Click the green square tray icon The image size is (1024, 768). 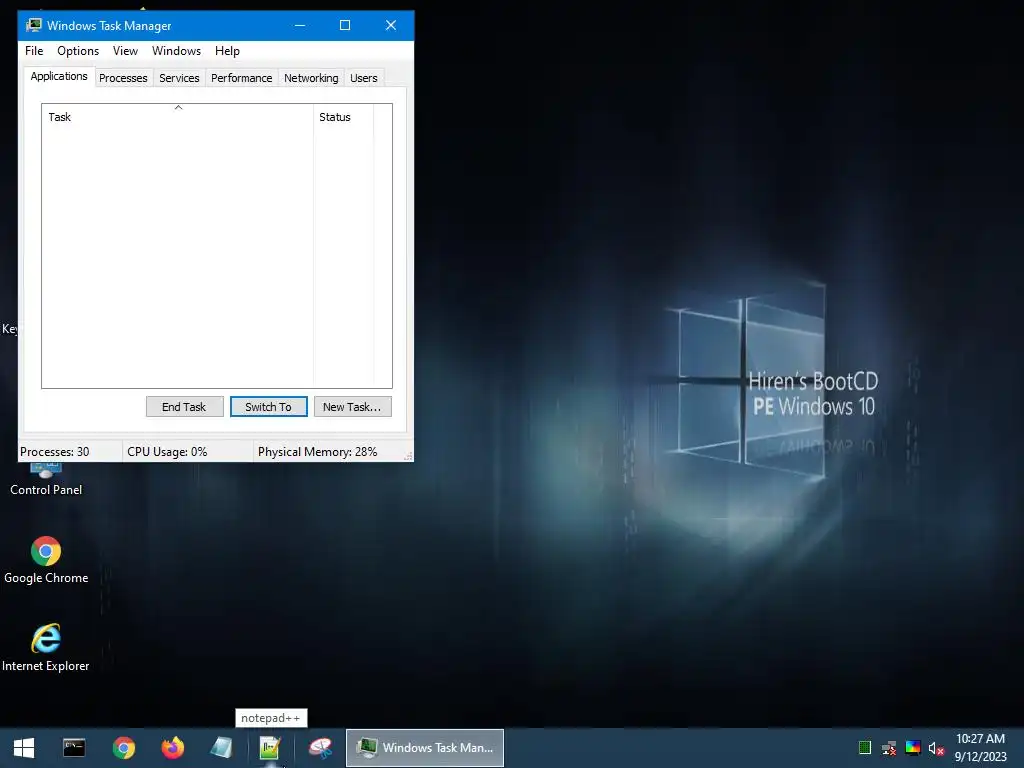tap(865, 748)
